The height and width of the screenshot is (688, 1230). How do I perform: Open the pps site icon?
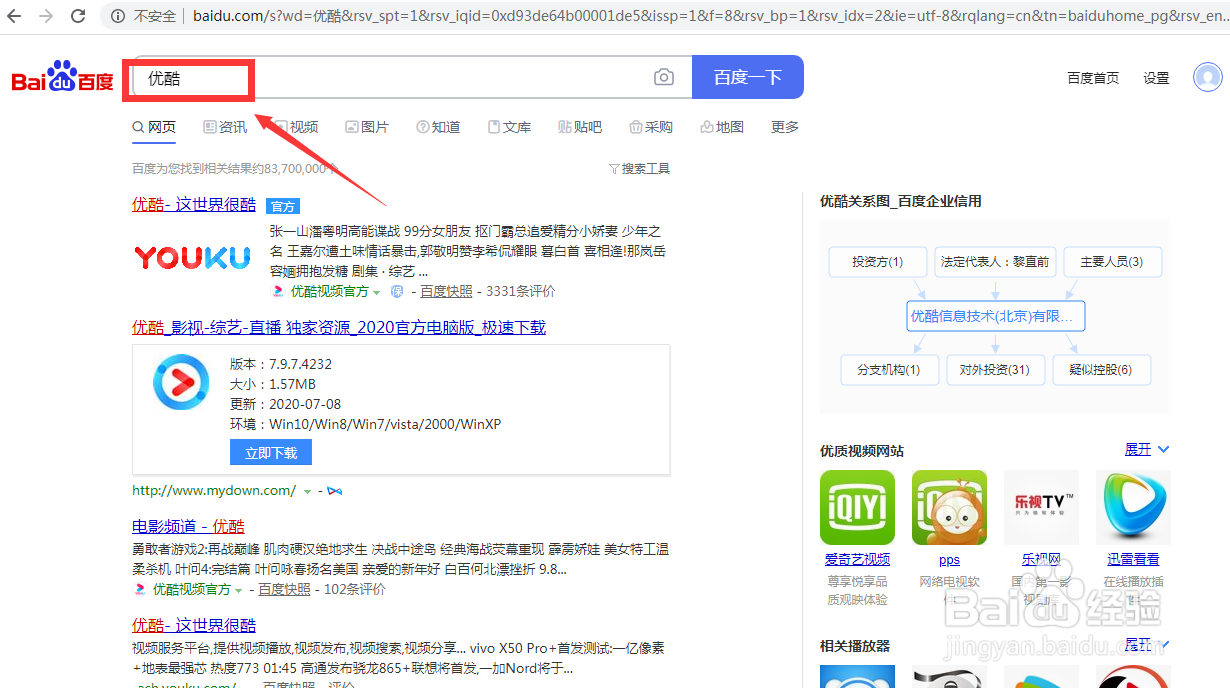pos(949,507)
